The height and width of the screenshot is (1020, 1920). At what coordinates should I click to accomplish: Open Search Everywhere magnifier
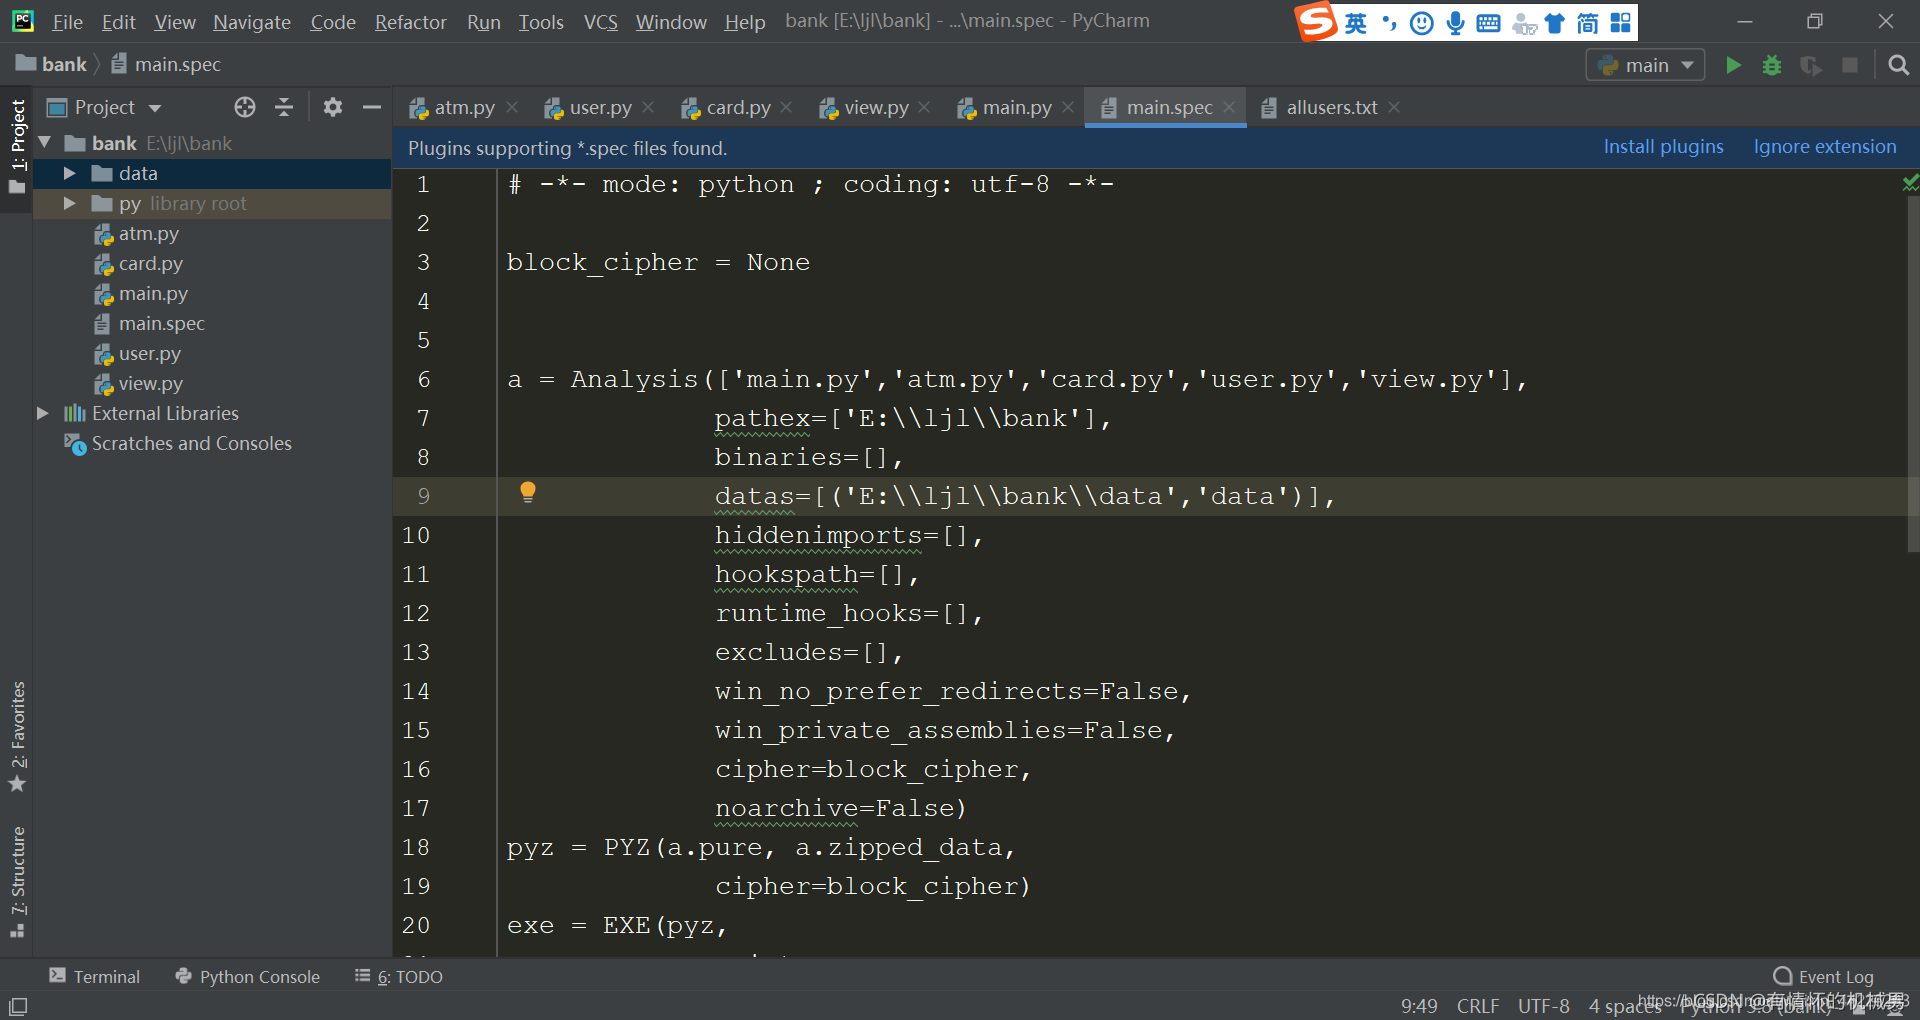point(1898,64)
